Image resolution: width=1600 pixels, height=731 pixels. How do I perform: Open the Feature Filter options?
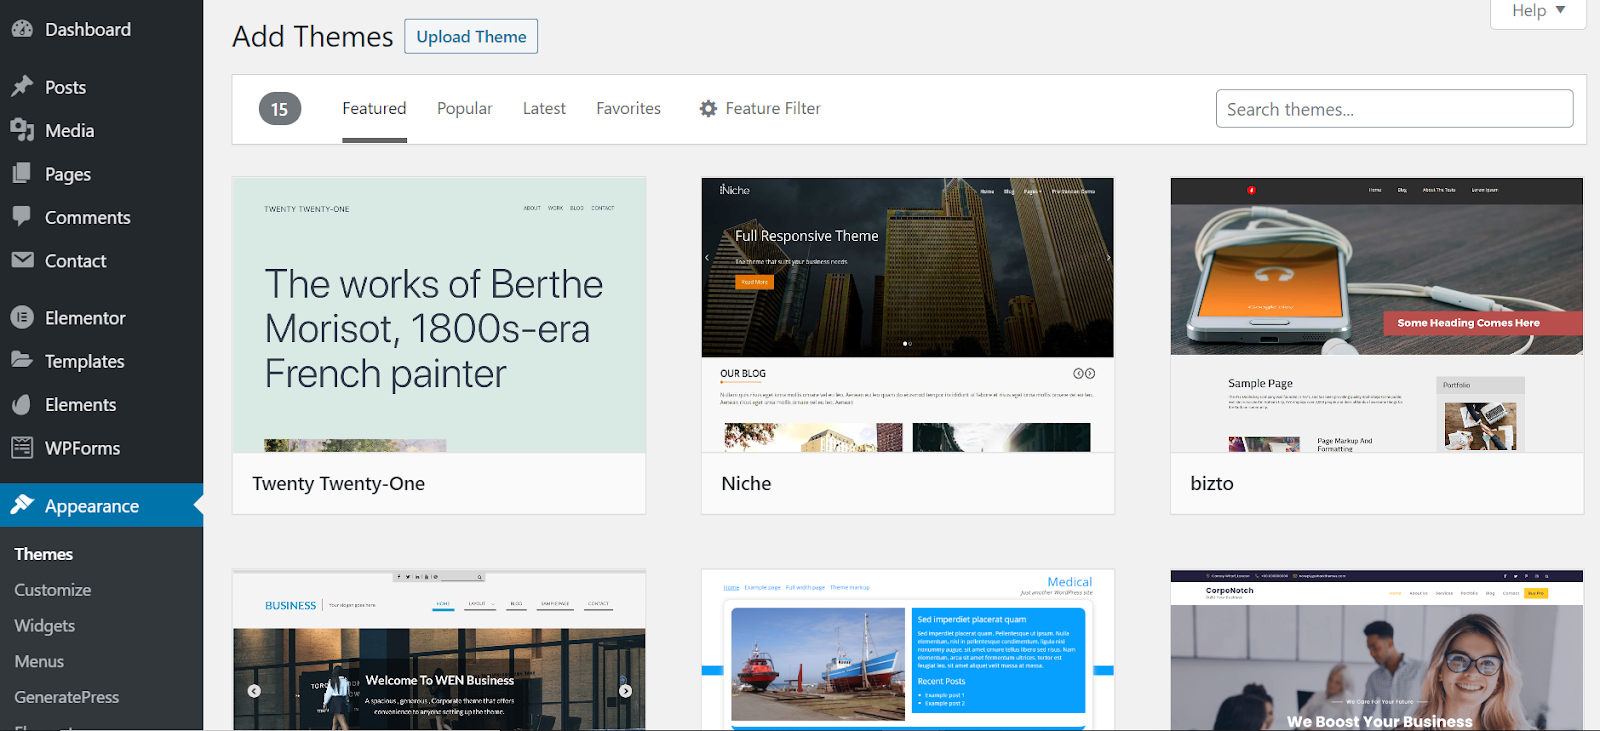(760, 108)
